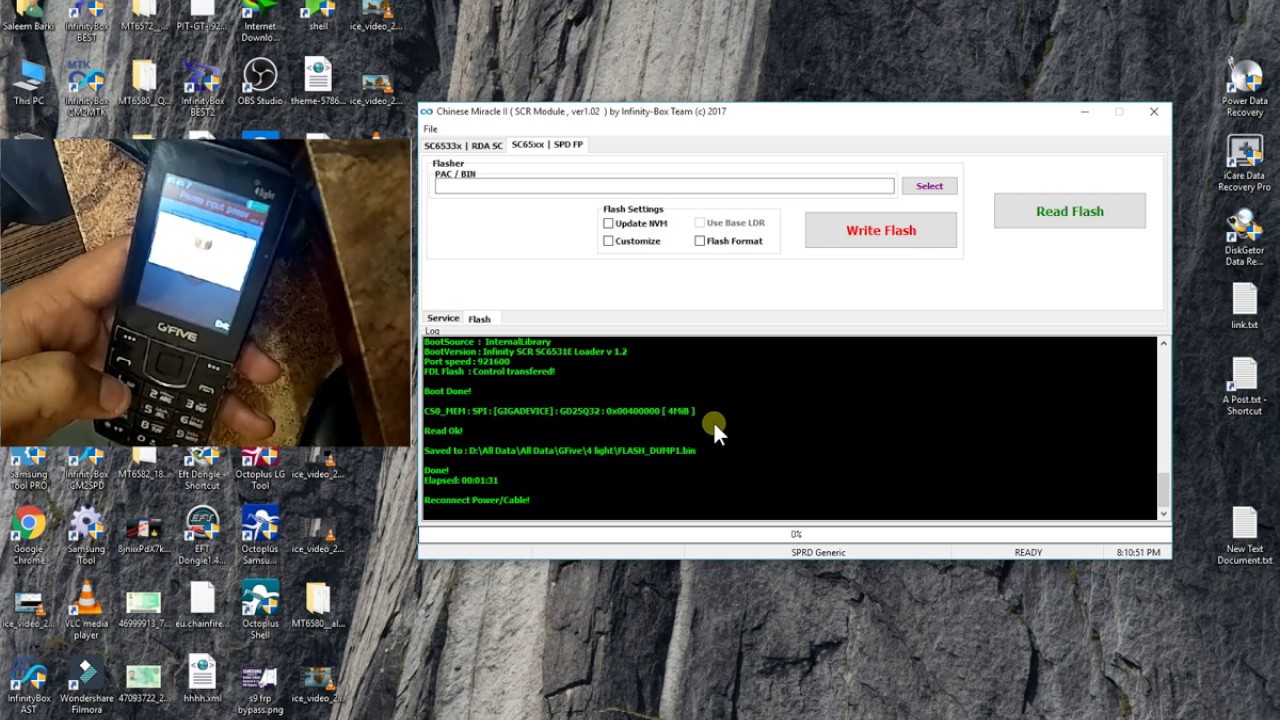Open MT6580__al folder icon

point(318,605)
